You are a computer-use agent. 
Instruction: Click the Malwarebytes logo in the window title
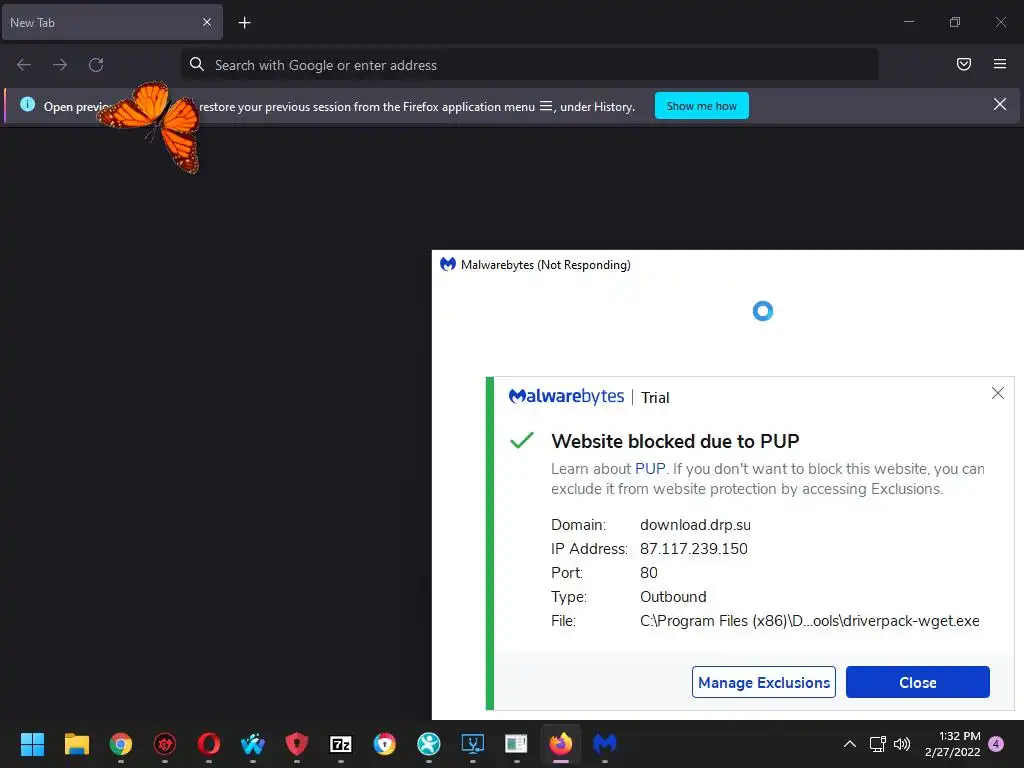point(447,264)
